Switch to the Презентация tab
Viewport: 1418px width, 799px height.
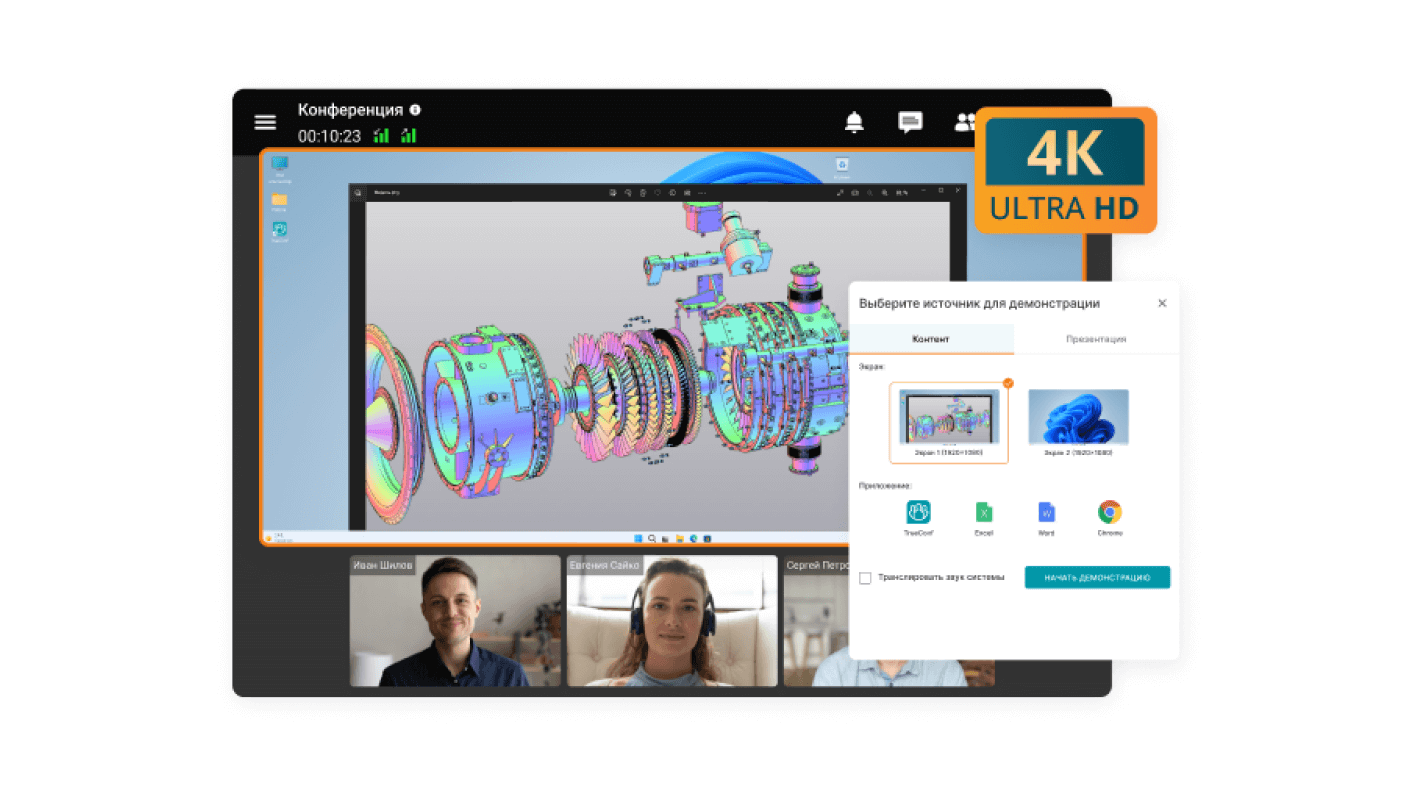tap(1096, 339)
